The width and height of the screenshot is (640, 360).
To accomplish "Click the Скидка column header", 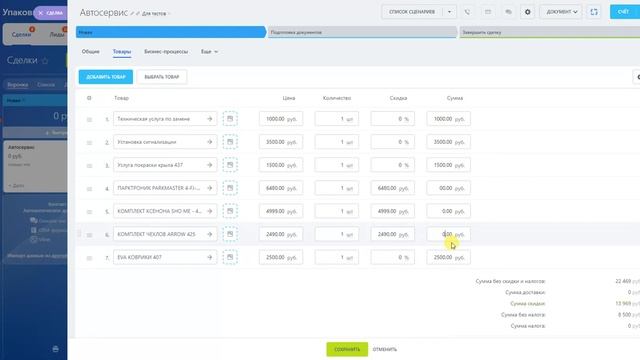I will [x=398, y=98].
